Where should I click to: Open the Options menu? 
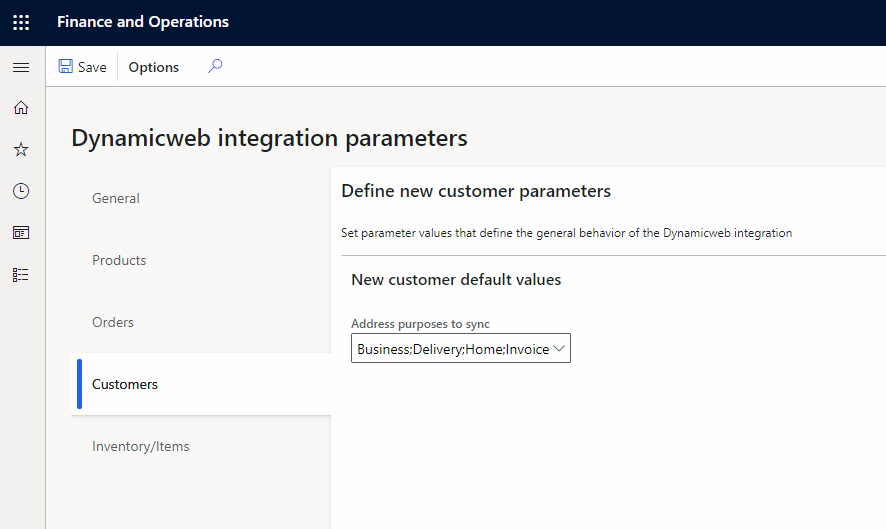tap(154, 67)
